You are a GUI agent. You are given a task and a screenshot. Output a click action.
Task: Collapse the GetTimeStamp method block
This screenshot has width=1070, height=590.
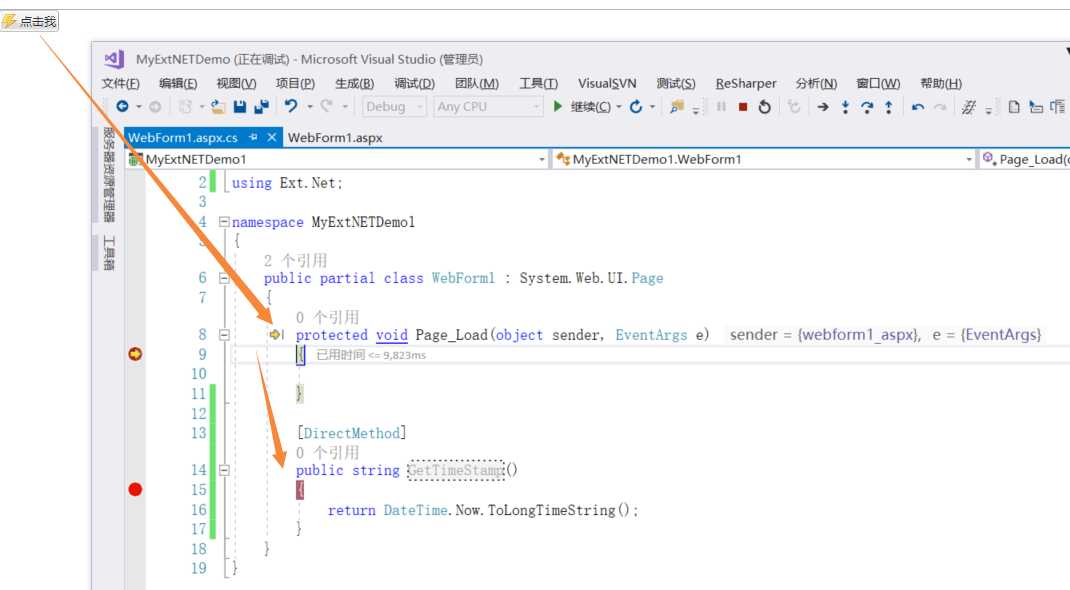(224, 469)
